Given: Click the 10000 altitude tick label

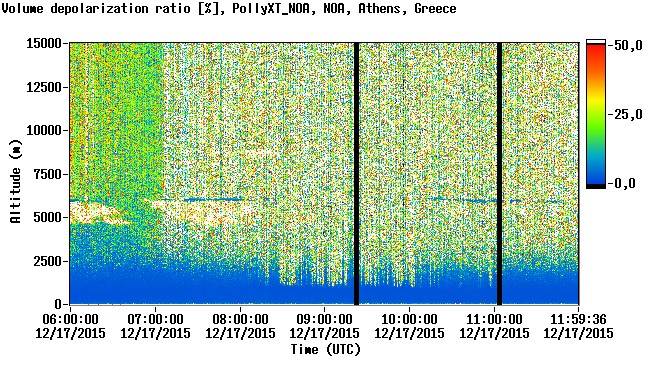Looking at the screenshot, I should click(x=44, y=130).
